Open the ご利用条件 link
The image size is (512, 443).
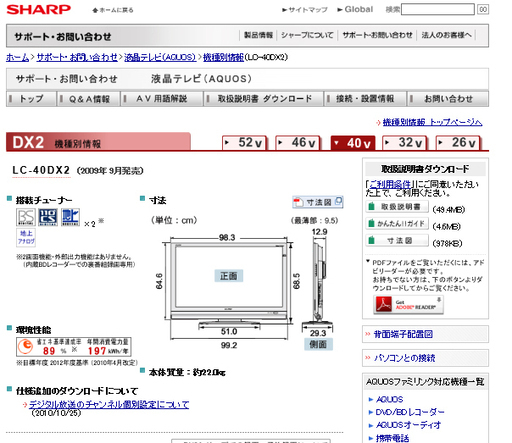[x=390, y=184]
